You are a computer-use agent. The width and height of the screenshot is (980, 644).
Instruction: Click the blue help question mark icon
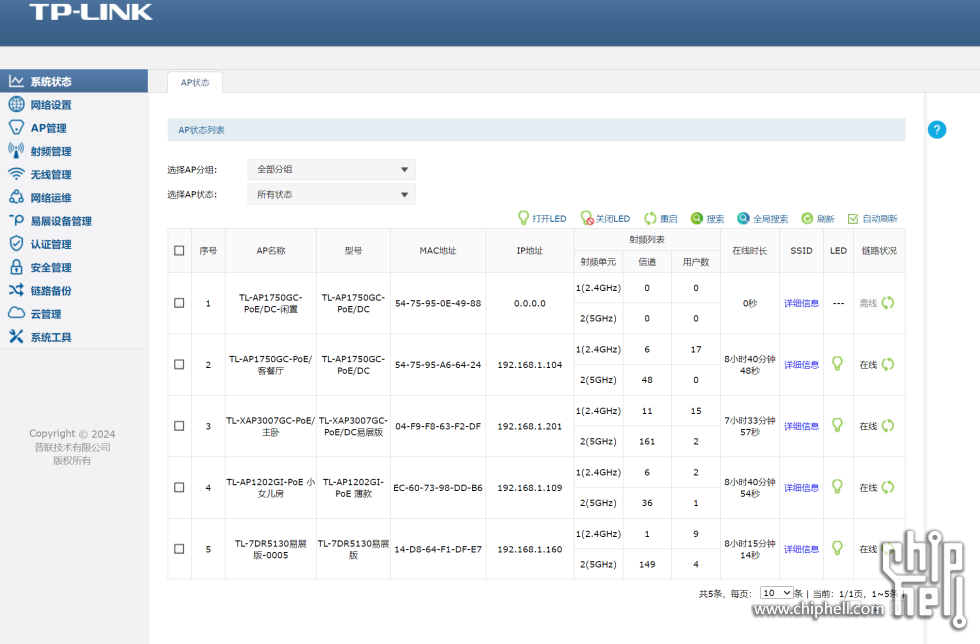936,130
